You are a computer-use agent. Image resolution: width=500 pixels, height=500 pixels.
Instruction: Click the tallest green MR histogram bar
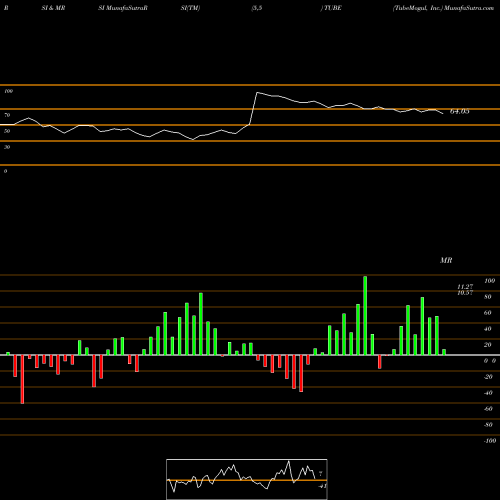coord(365,315)
